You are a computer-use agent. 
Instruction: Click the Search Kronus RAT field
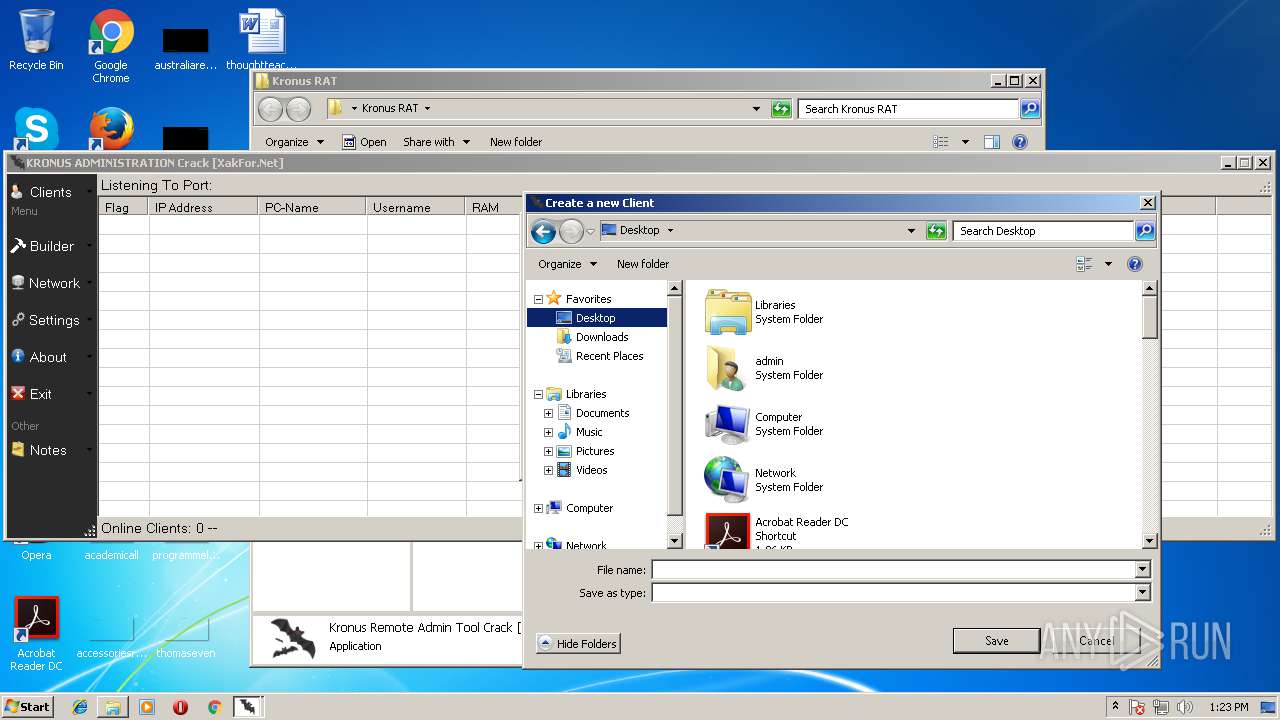pos(909,109)
